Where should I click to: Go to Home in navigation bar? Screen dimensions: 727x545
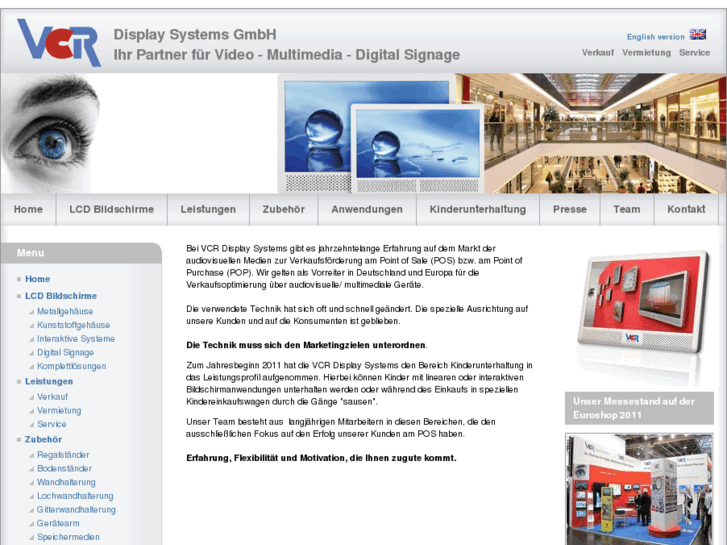[28, 209]
